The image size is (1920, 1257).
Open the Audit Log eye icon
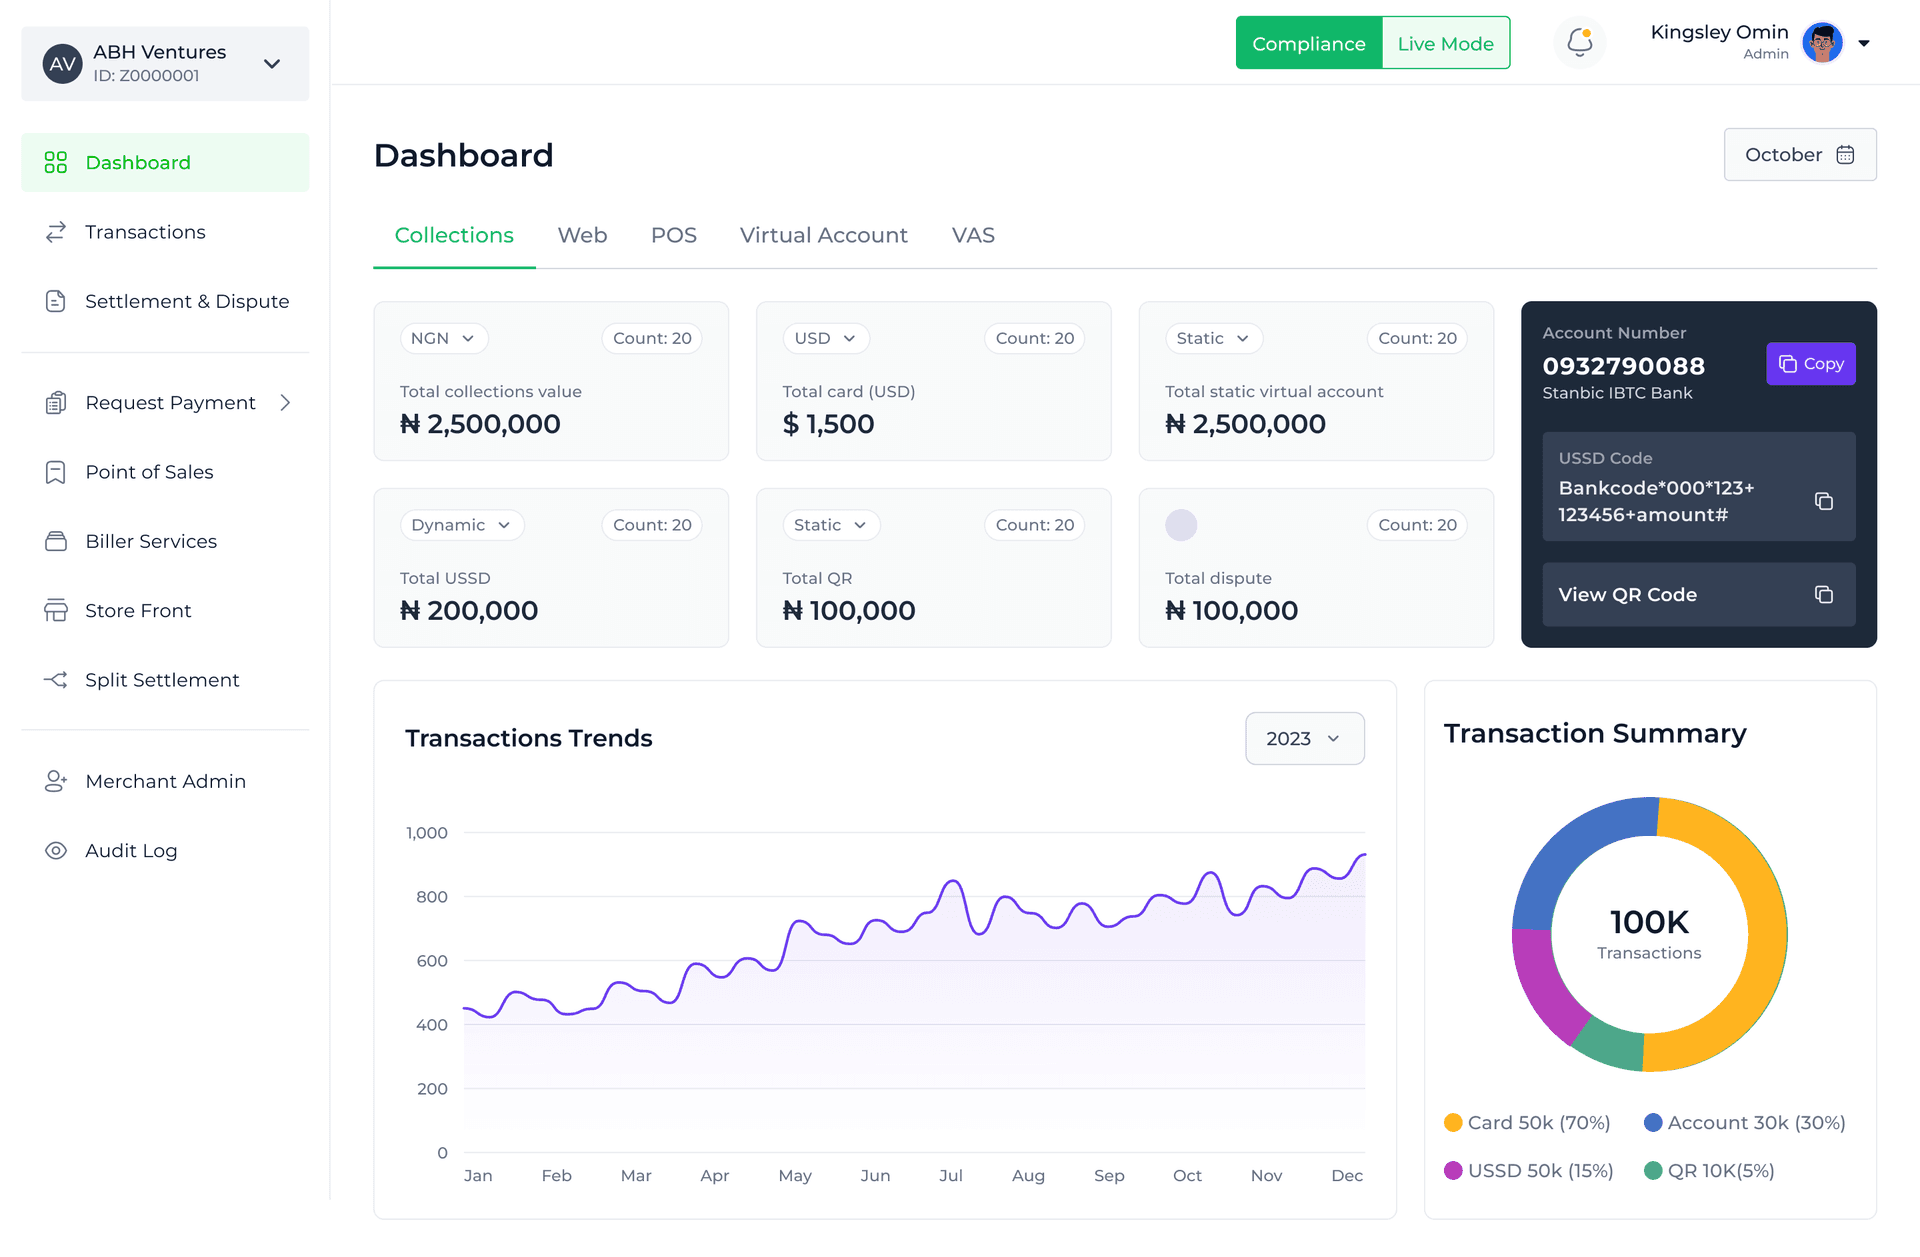click(x=56, y=850)
